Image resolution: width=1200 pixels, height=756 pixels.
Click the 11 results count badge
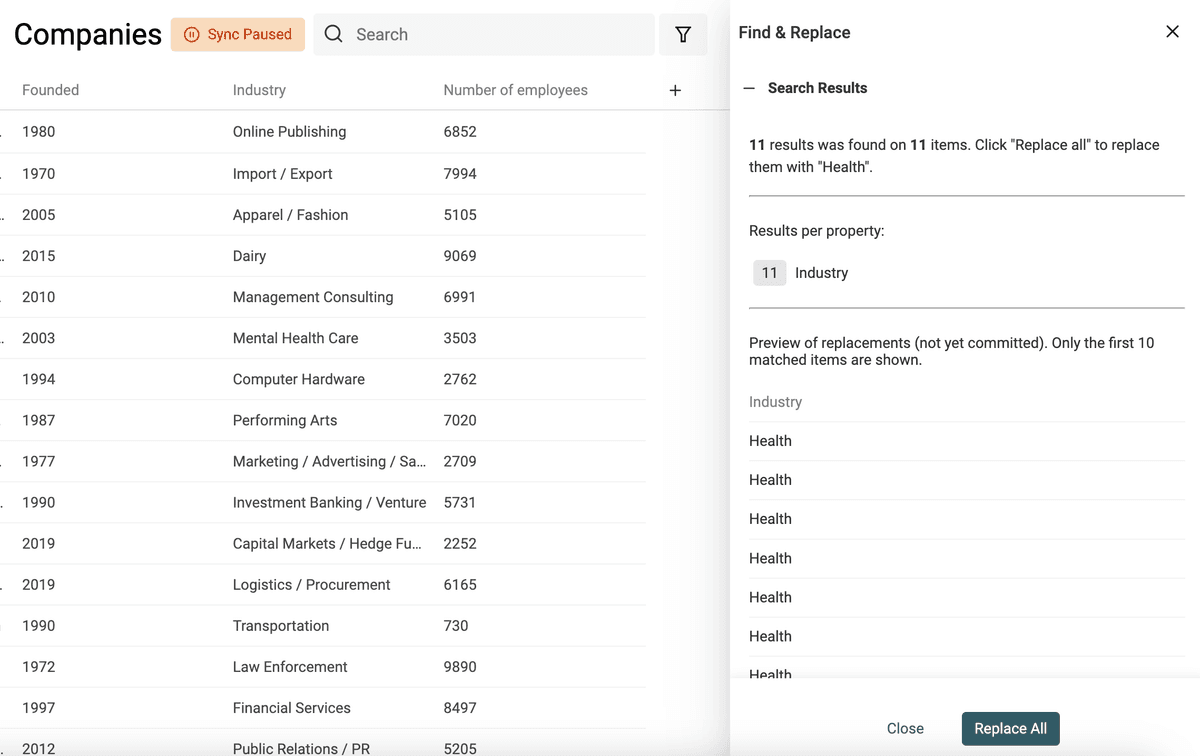pos(770,273)
